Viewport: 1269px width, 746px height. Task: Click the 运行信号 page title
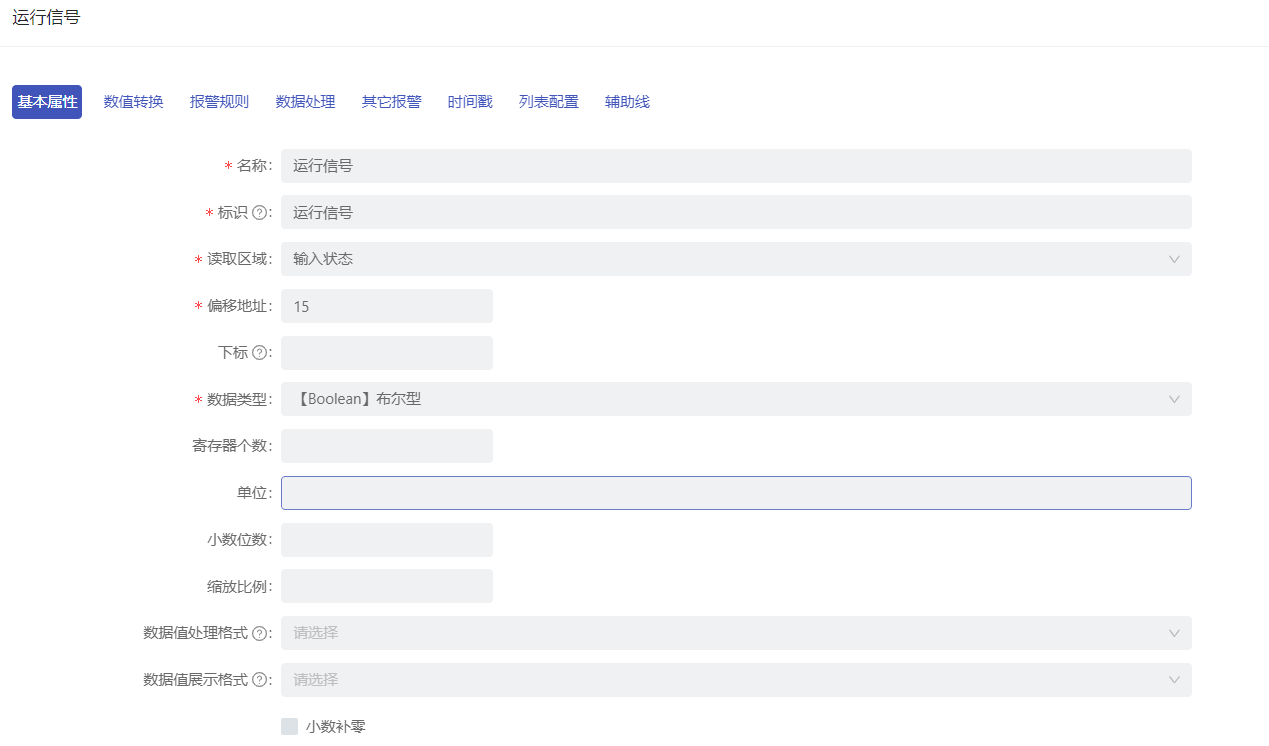click(46, 17)
